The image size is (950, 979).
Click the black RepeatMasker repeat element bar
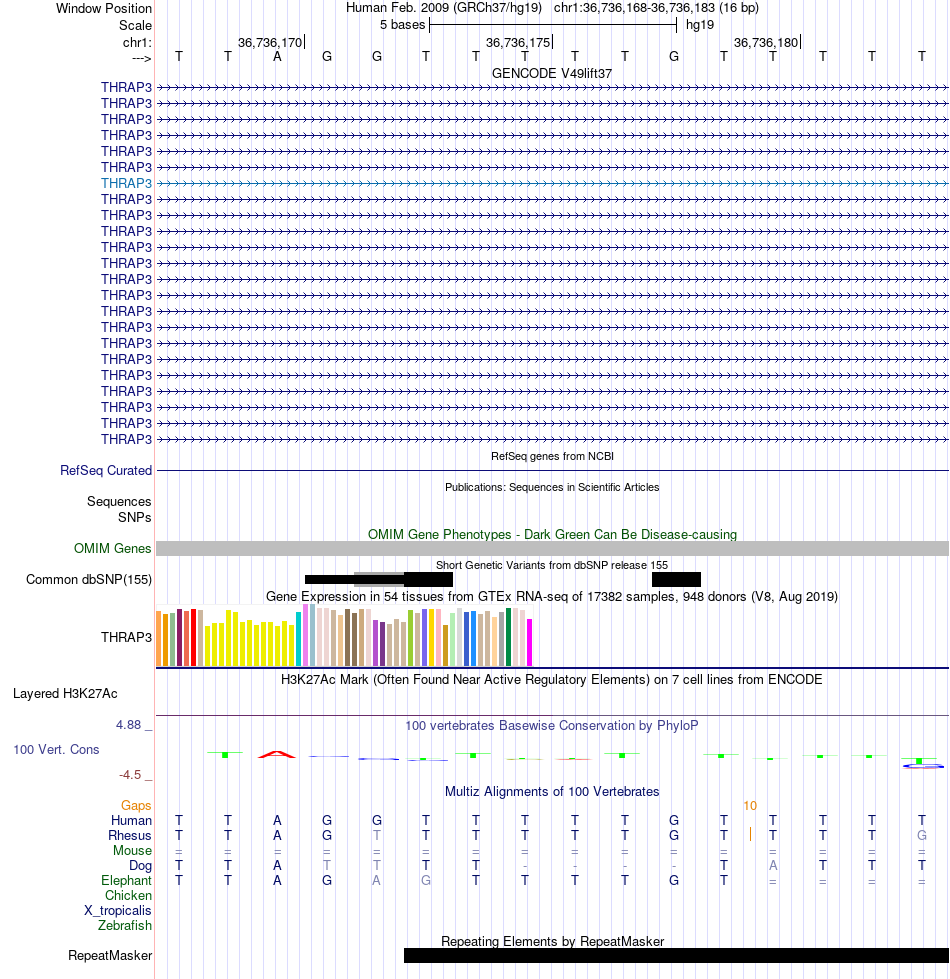tap(676, 955)
